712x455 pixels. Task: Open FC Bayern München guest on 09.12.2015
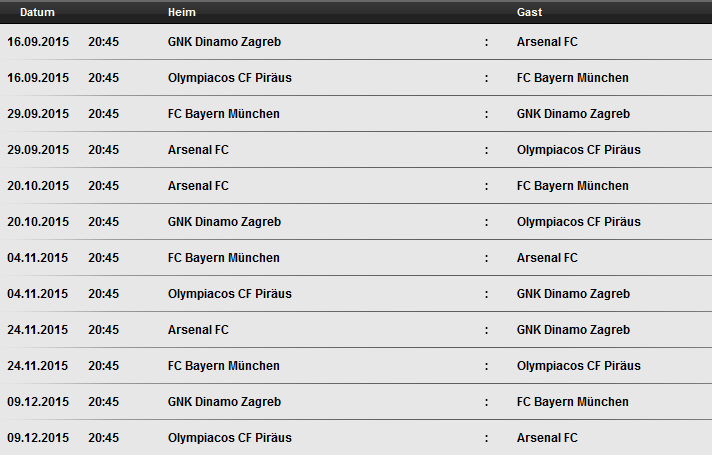point(573,402)
